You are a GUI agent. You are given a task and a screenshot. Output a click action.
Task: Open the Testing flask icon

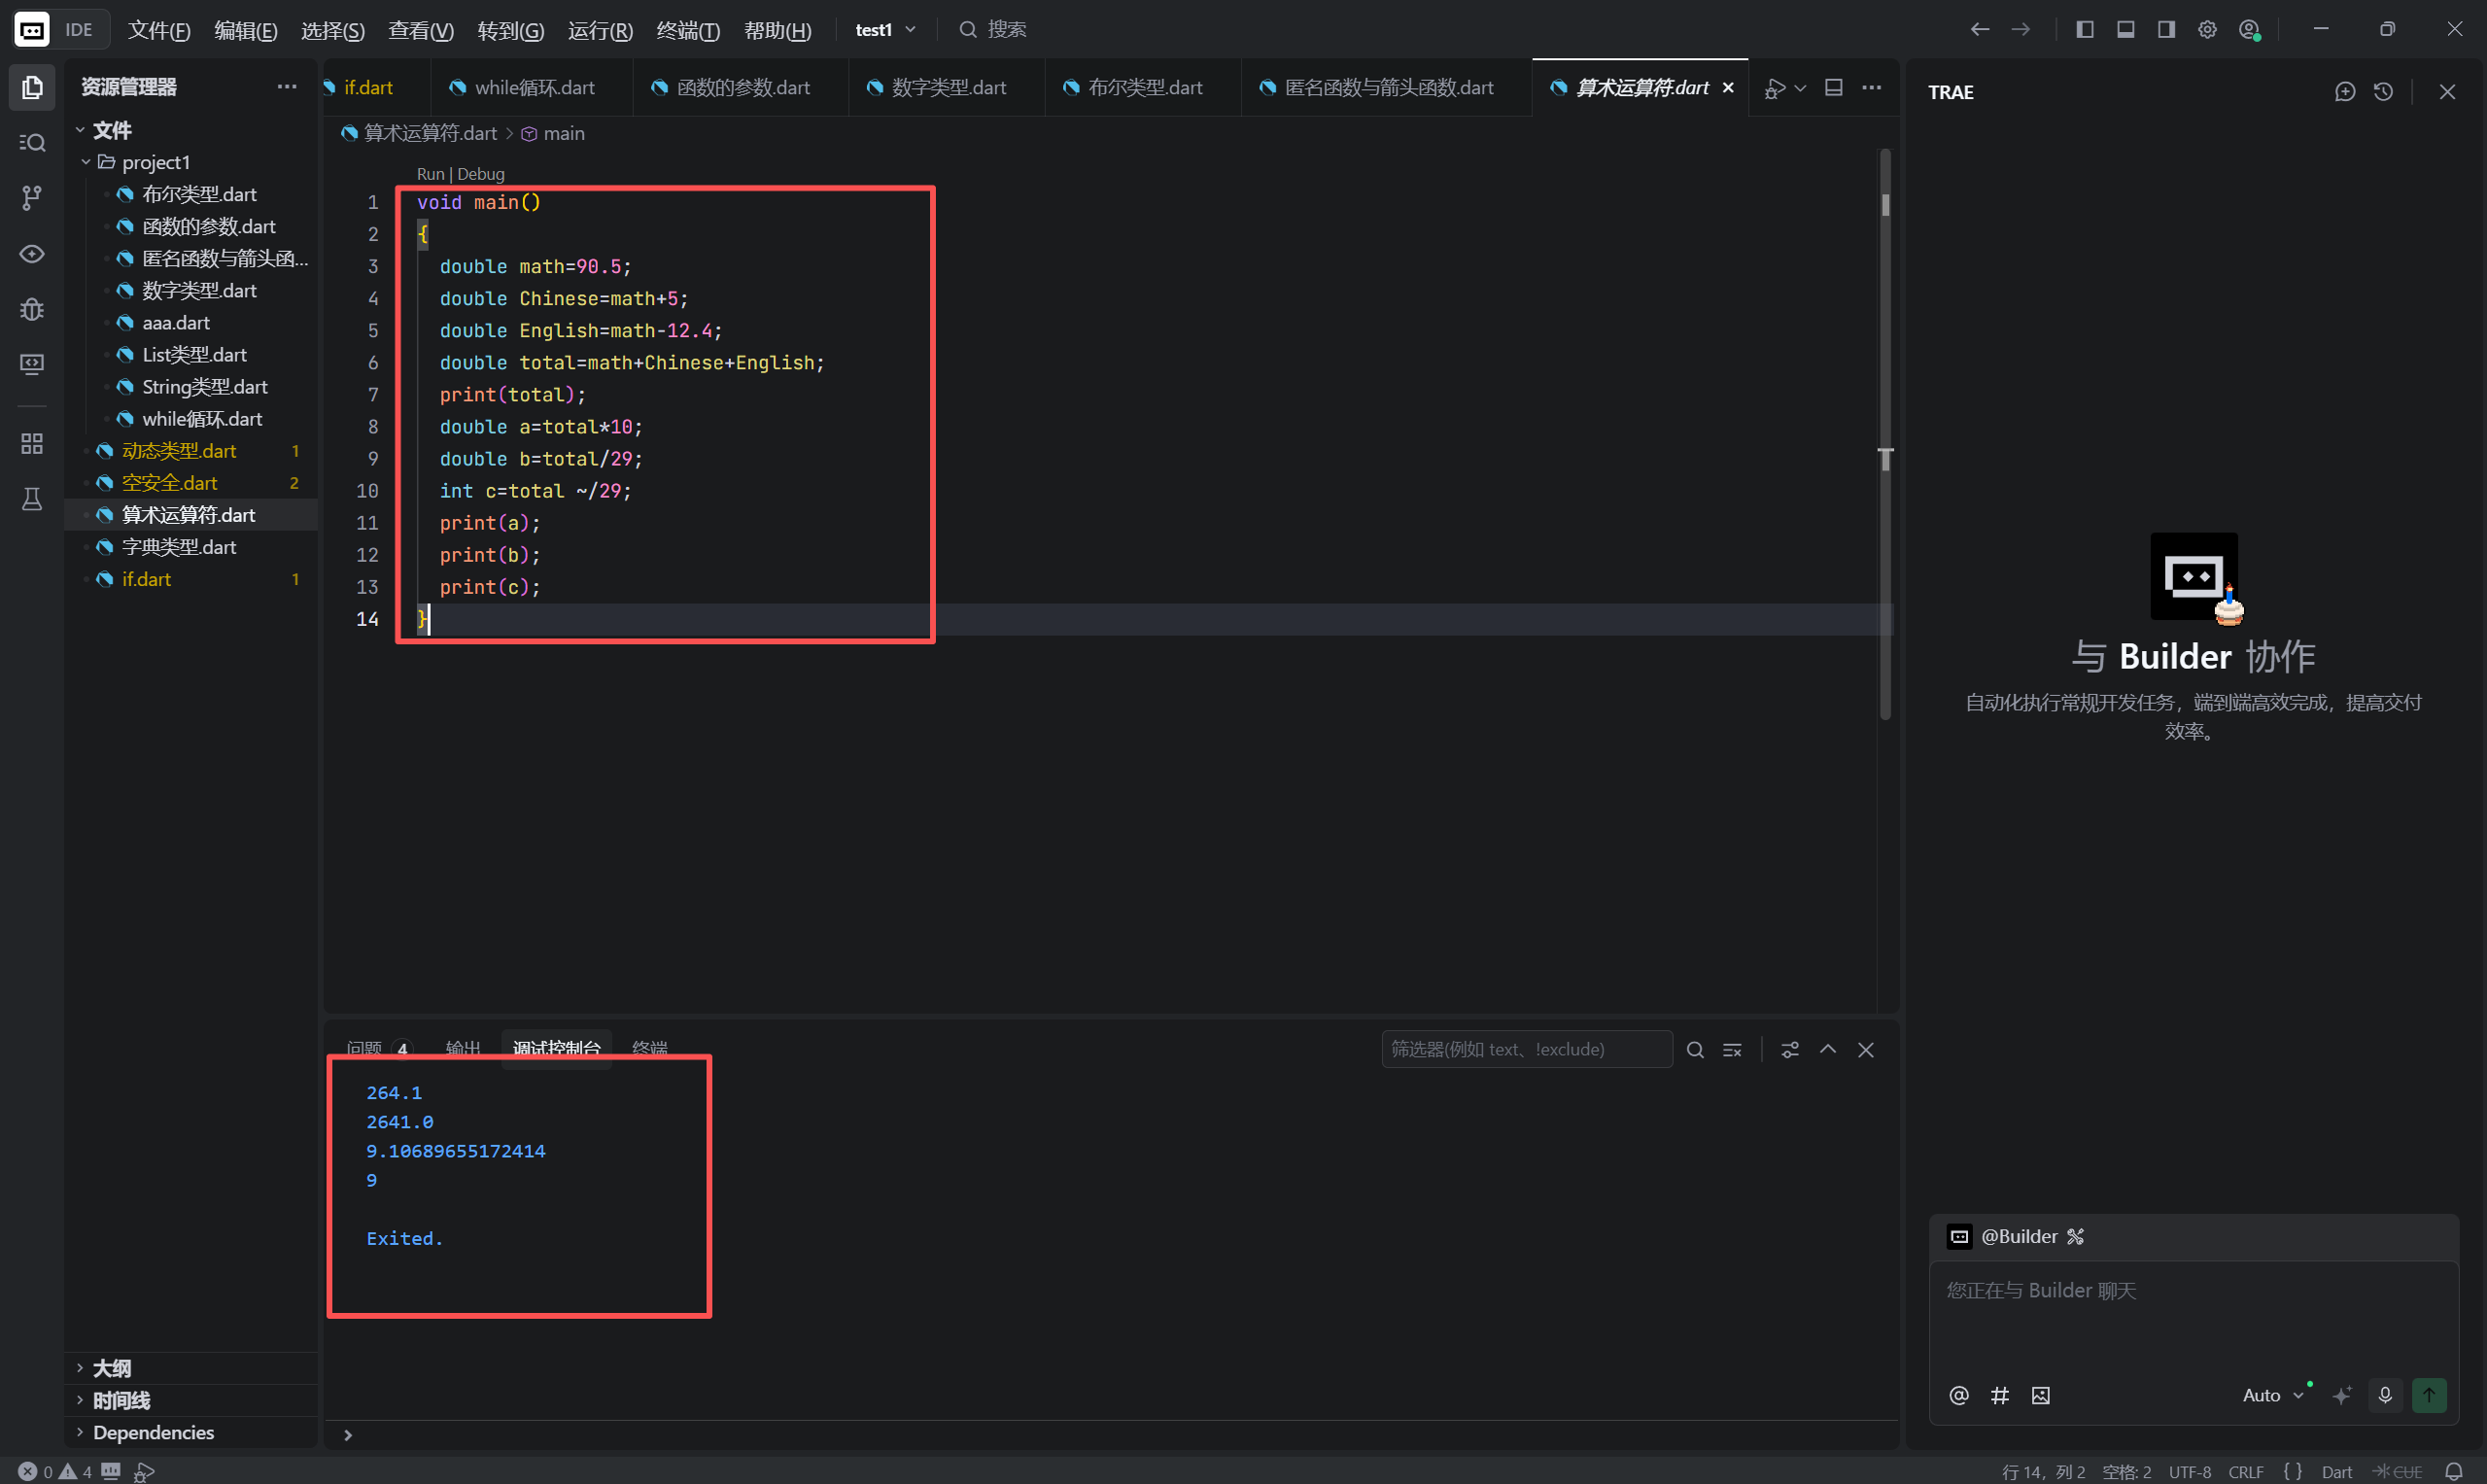pyautogui.click(x=32, y=499)
